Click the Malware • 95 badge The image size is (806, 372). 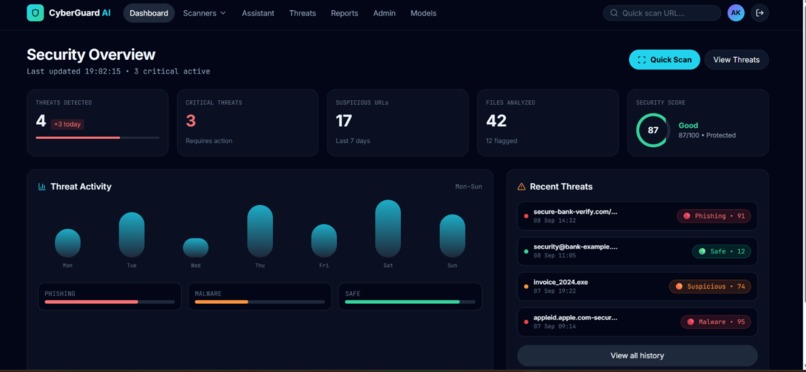click(x=716, y=322)
